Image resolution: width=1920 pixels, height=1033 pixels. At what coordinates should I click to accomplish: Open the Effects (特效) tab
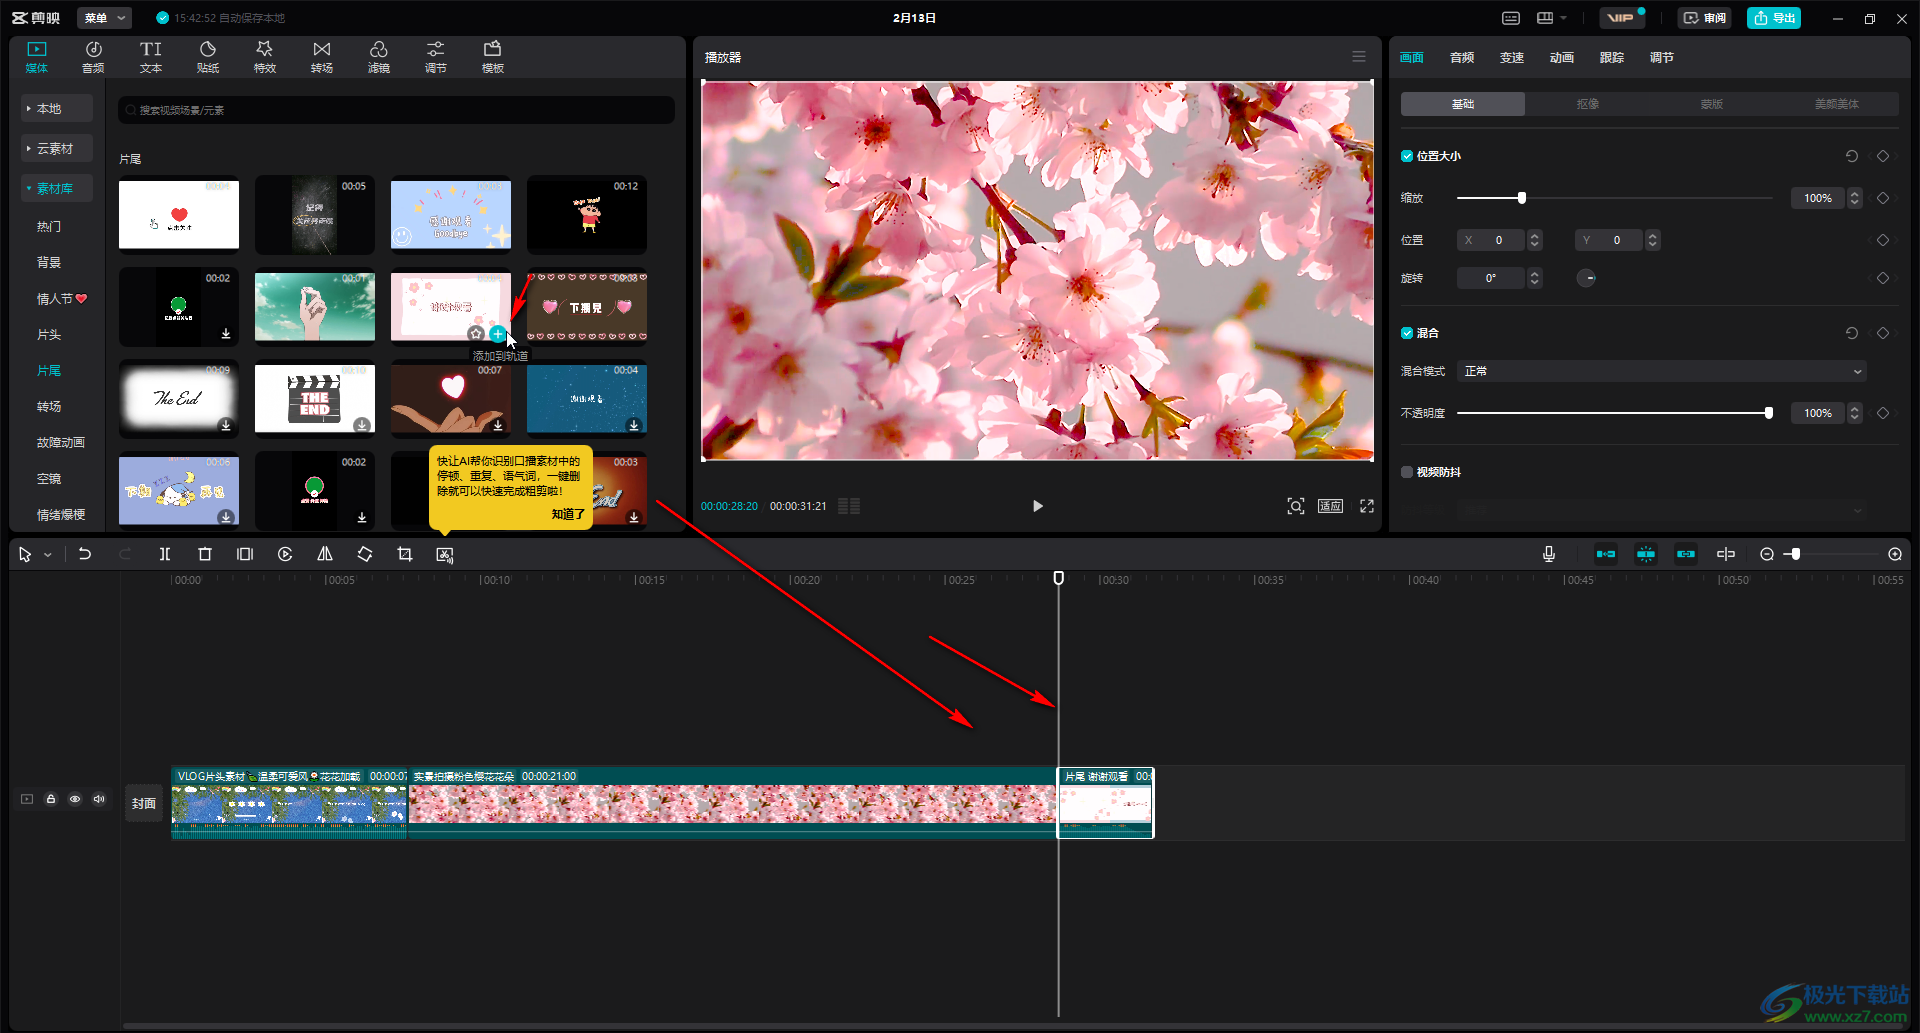[x=265, y=57]
